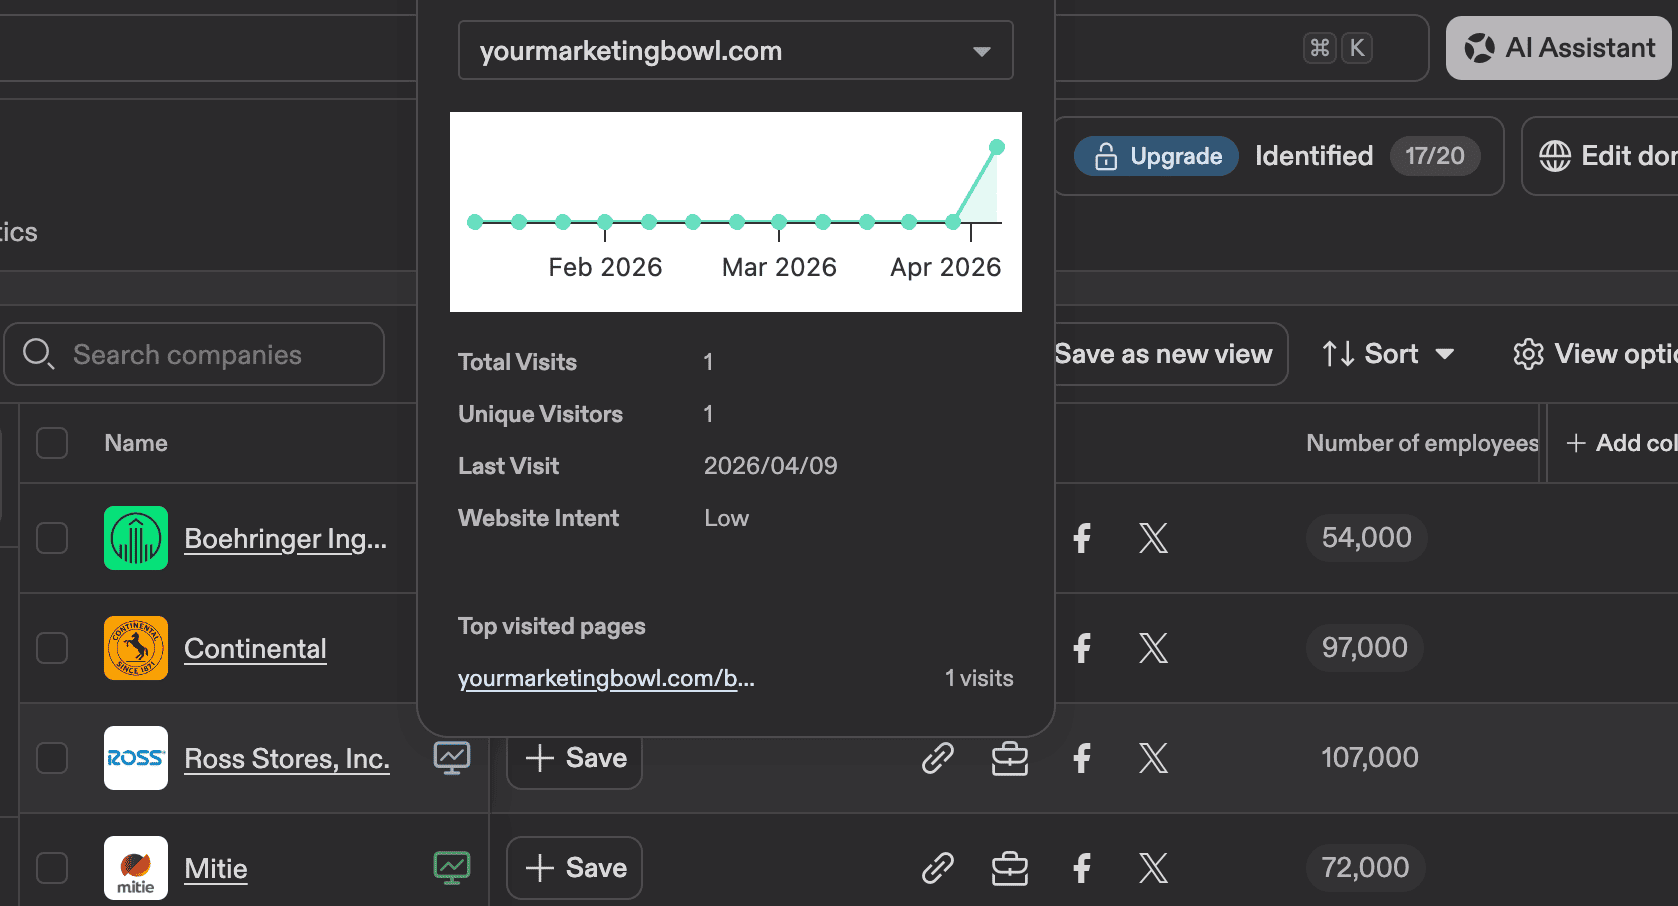
Task: Click the briefcase icon in Ross Stores' row
Action: tap(1009, 758)
